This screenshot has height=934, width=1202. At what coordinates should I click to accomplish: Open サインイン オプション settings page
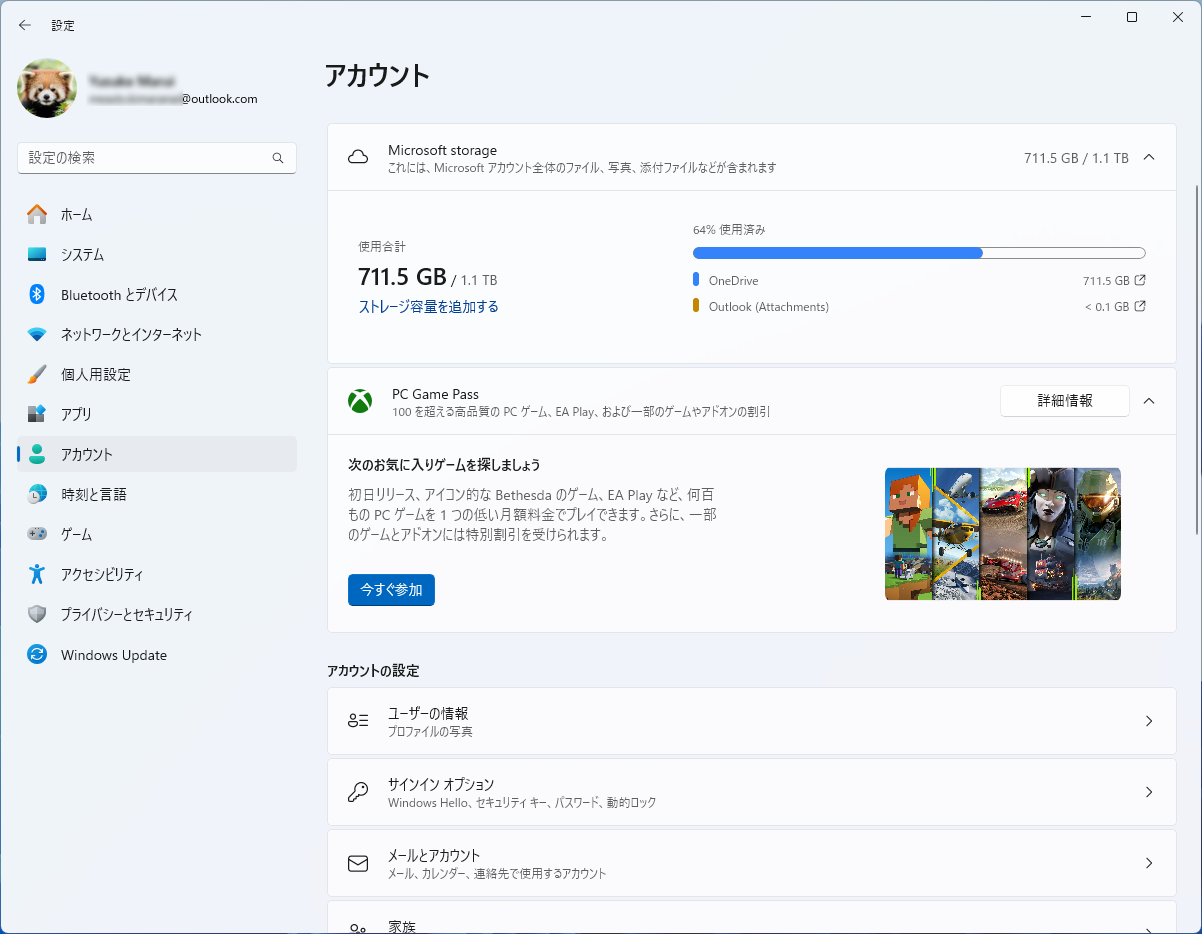click(751, 792)
